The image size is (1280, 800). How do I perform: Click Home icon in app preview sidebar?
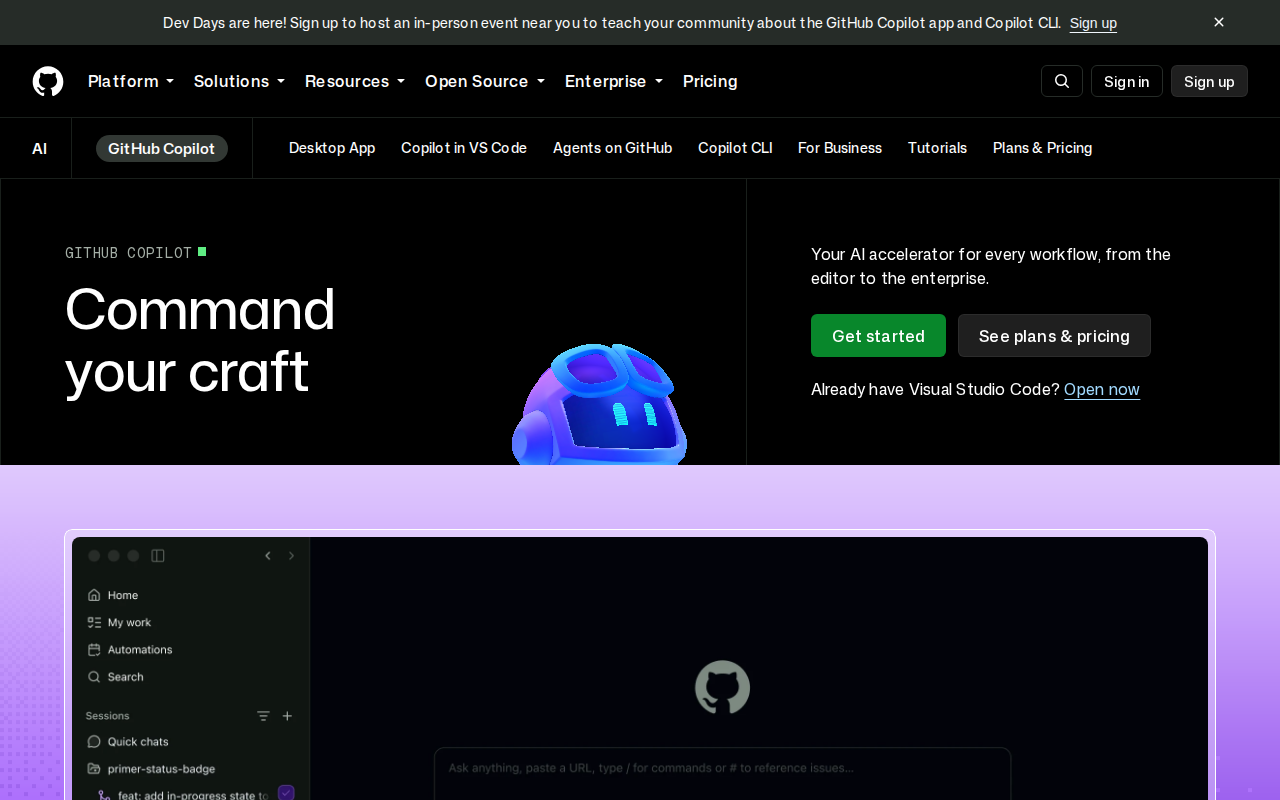pyautogui.click(x=94, y=595)
